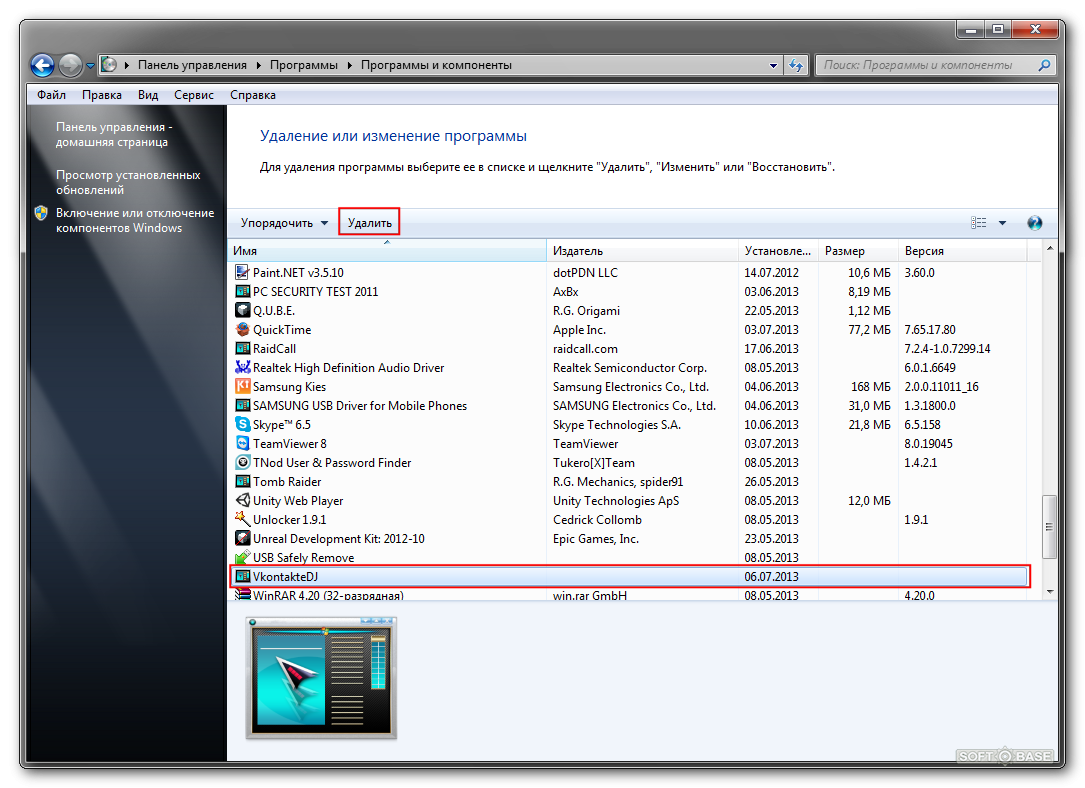
Task: Sort by the Издатель column header
Action: coord(643,250)
